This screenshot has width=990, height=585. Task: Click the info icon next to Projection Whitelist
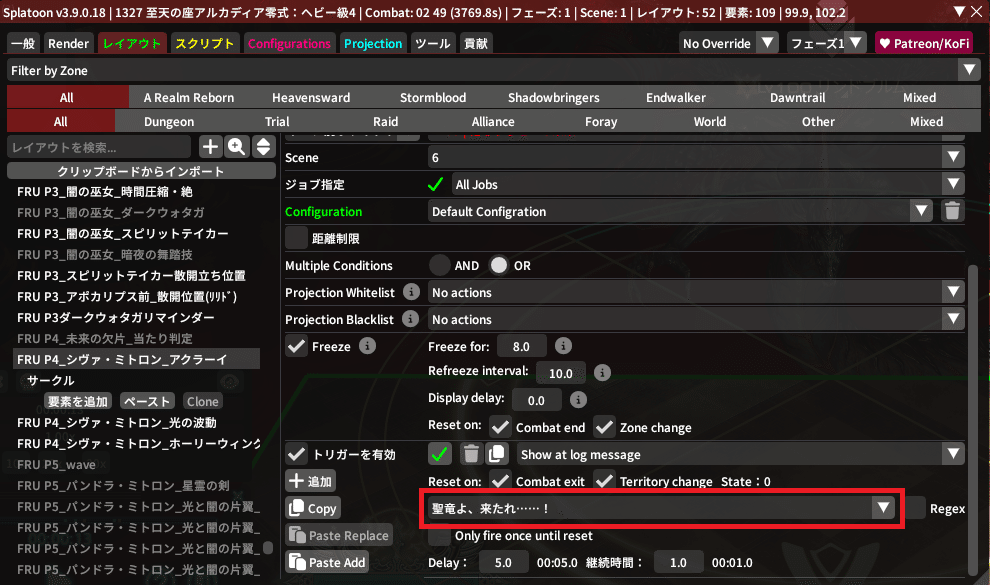412,293
